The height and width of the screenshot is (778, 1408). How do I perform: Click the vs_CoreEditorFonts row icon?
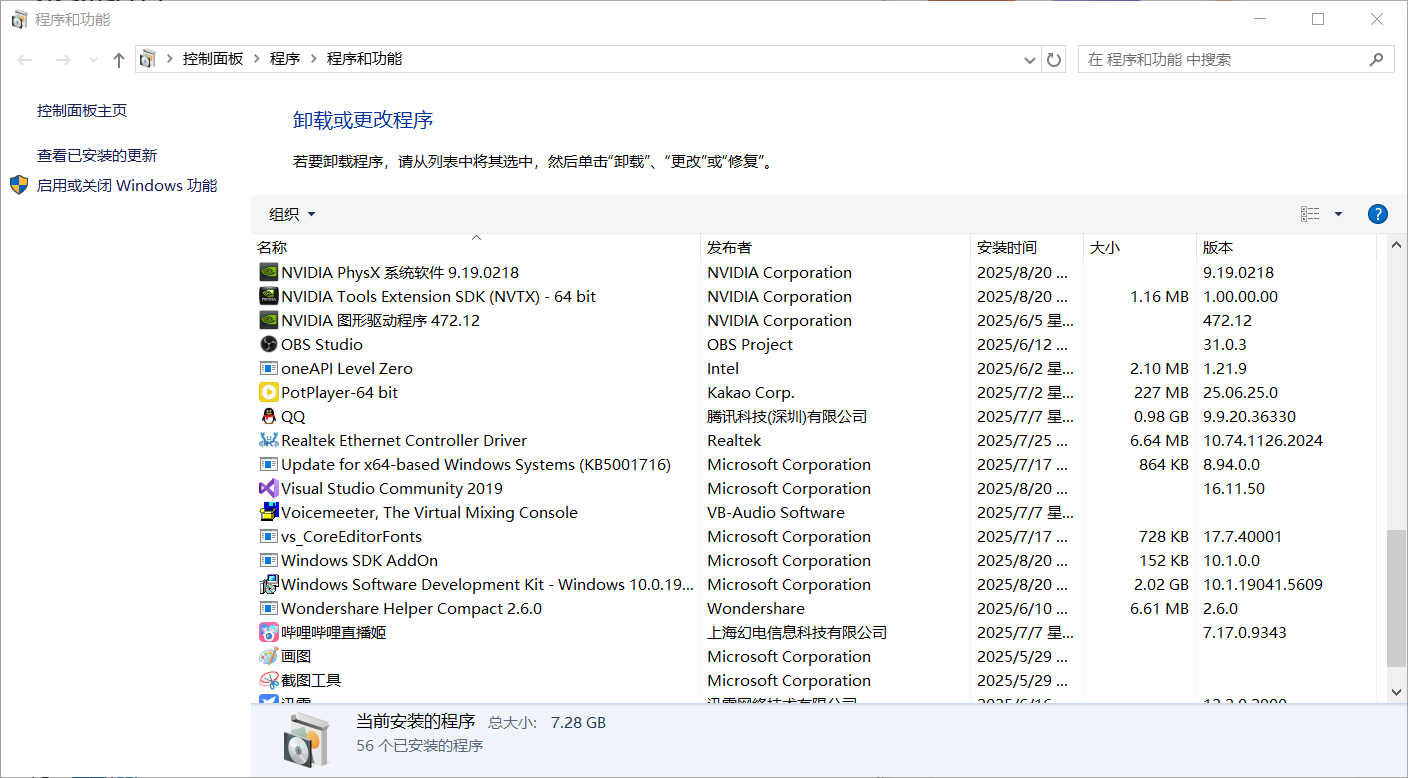[x=268, y=536]
